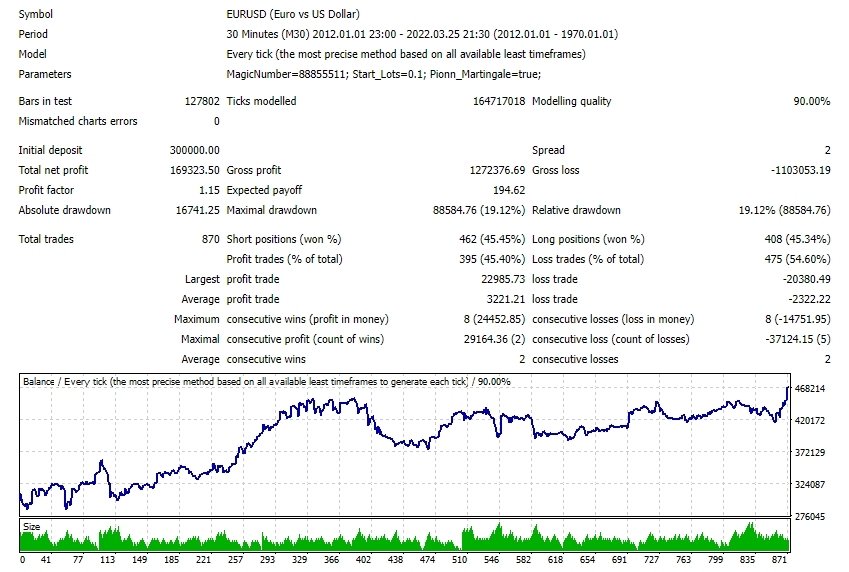Click the consecutive wins value 8 (24452.85)
Image resolution: width=849 pixels, height=572 pixels.
[x=494, y=320]
